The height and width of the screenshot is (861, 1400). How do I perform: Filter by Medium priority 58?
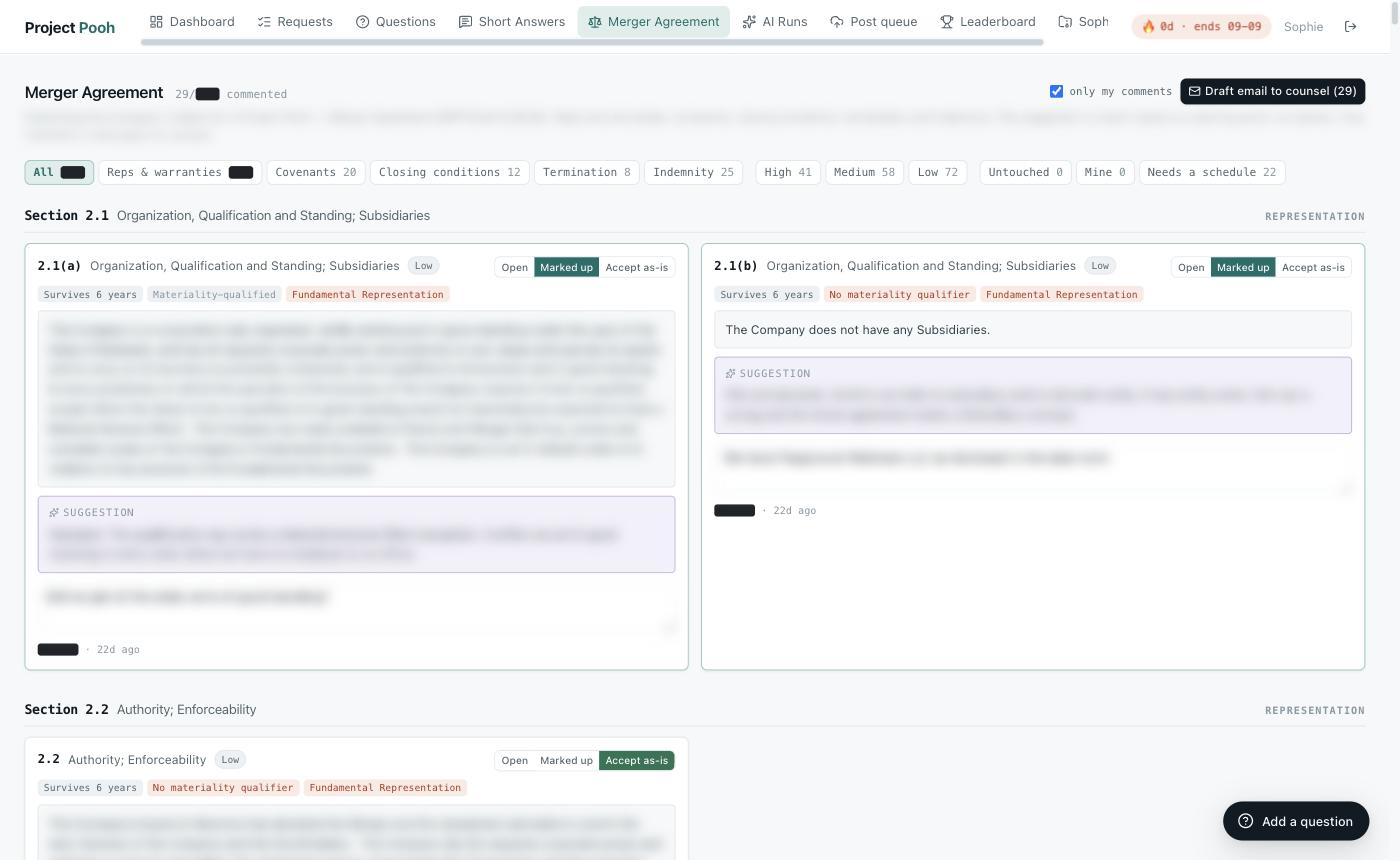pyautogui.click(x=864, y=172)
